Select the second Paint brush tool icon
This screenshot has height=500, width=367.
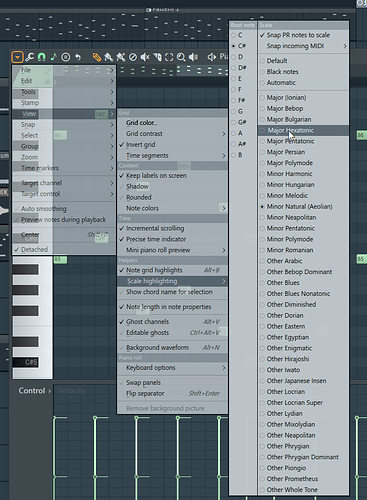(120, 57)
